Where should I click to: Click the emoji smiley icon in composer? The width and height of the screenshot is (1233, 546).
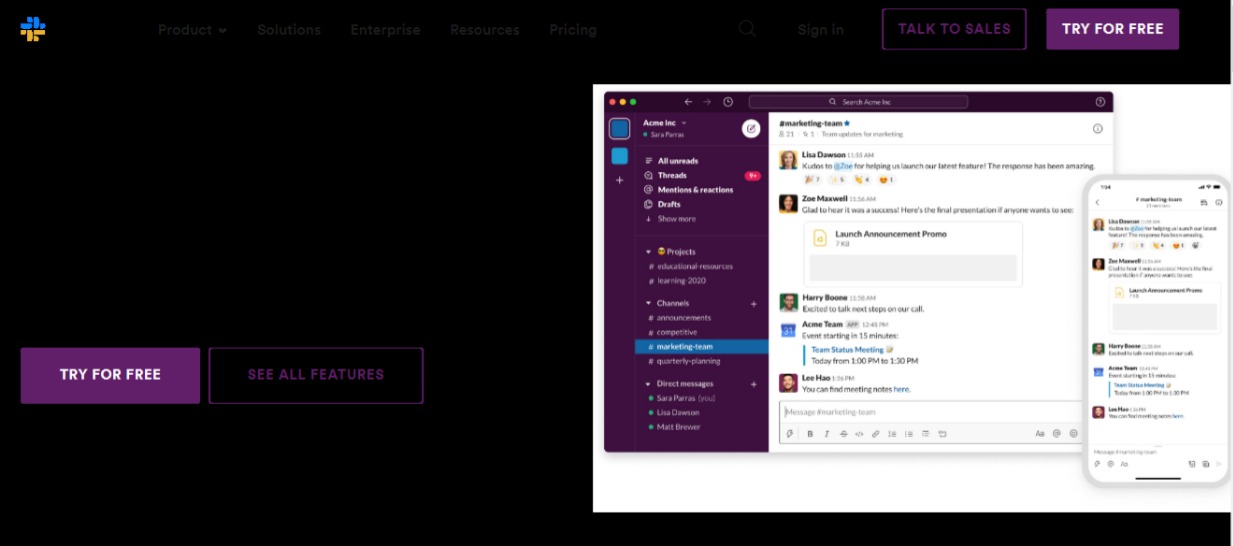pyautogui.click(x=1074, y=434)
